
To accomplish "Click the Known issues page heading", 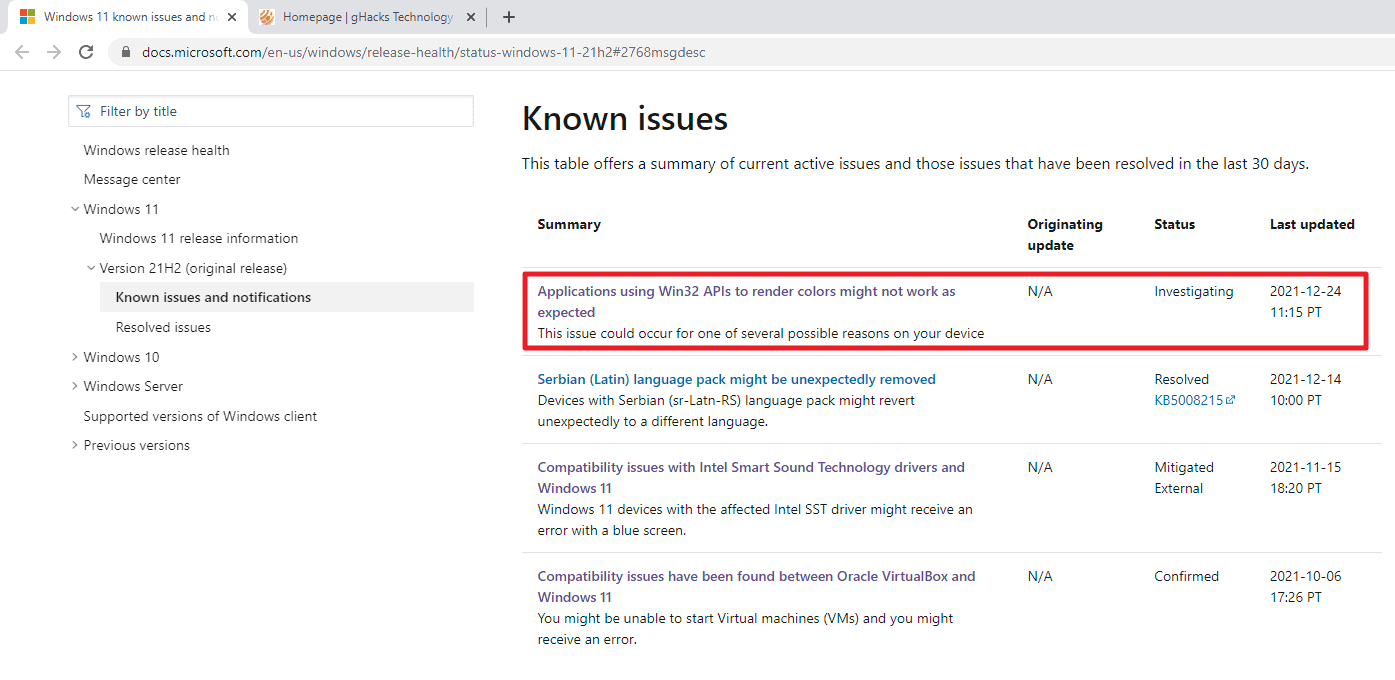I will tap(625, 119).
